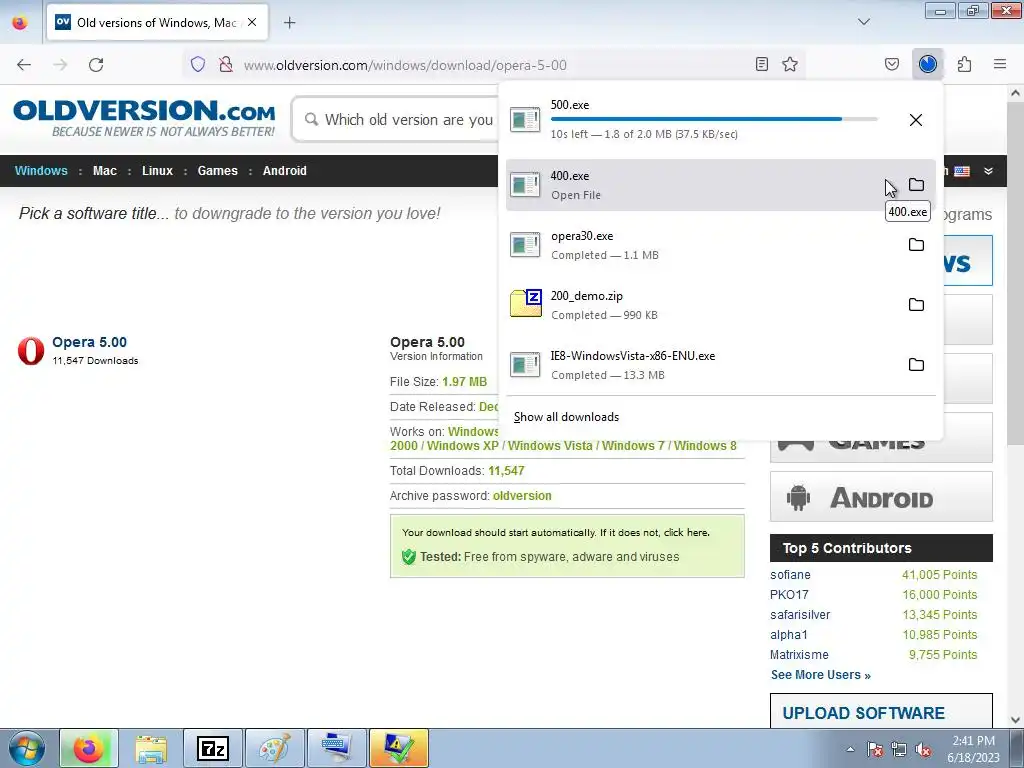This screenshot has width=1024, height=768.
Task: Click the opera30.exe file icon
Action: coord(525,245)
